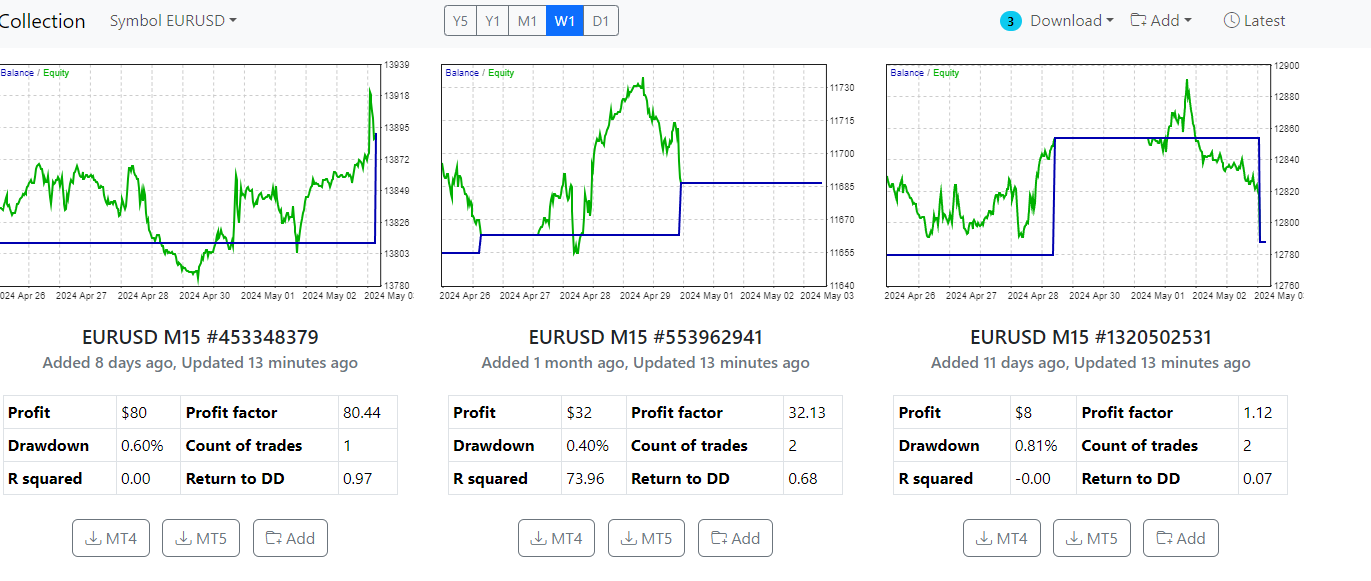Select the drawdown value 0.40%
The image size is (1371, 581).
coord(587,445)
